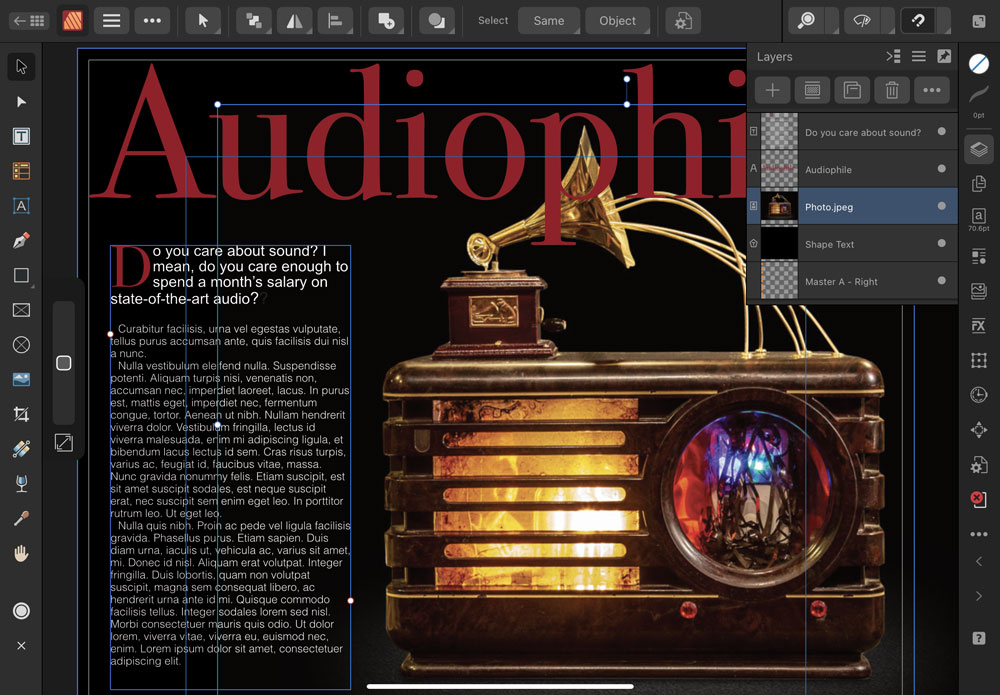Screen dimensions: 1000x695
Task: Open the Layers panel hamburger menu
Action: coord(918,57)
